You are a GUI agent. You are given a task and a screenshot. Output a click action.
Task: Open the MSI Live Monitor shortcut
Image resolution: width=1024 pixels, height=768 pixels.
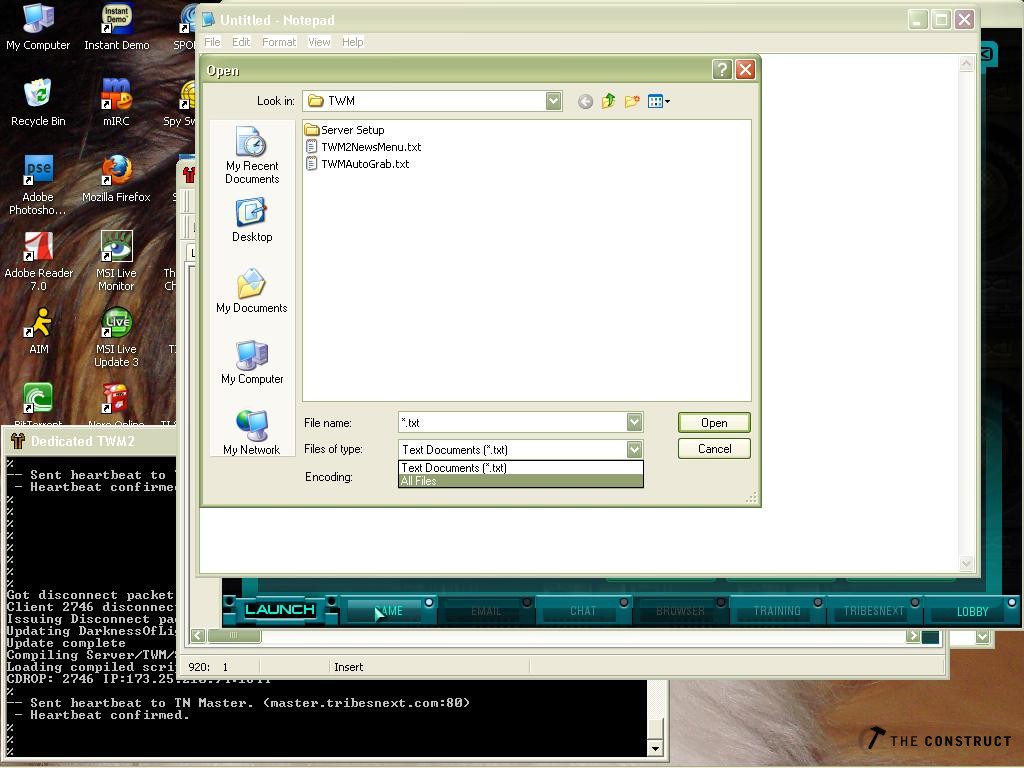point(116,261)
